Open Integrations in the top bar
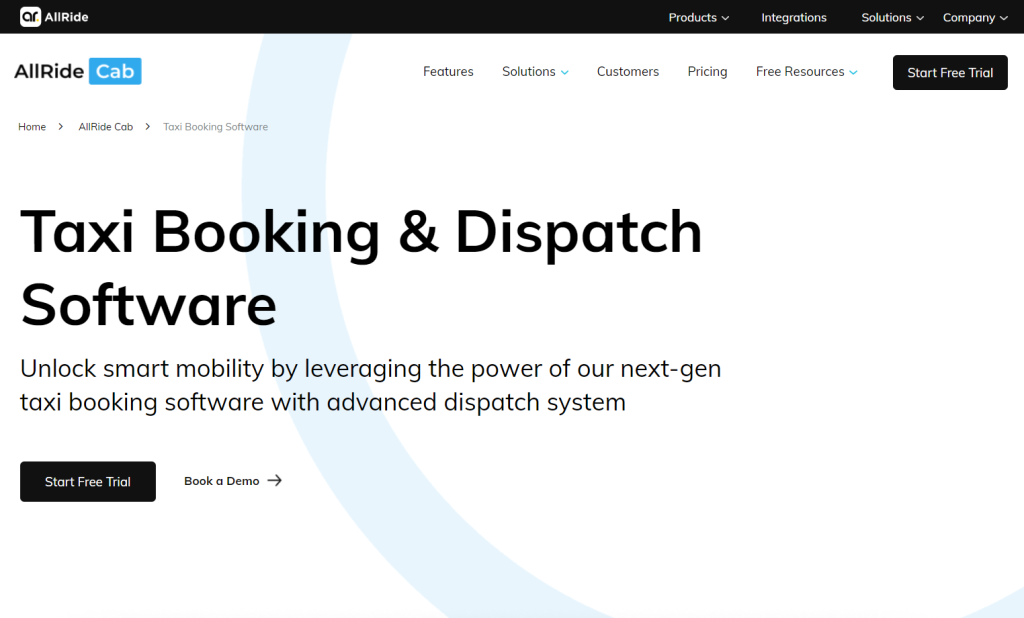This screenshot has width=1024, height=618. pyautogui.click(x=793, y=18)
